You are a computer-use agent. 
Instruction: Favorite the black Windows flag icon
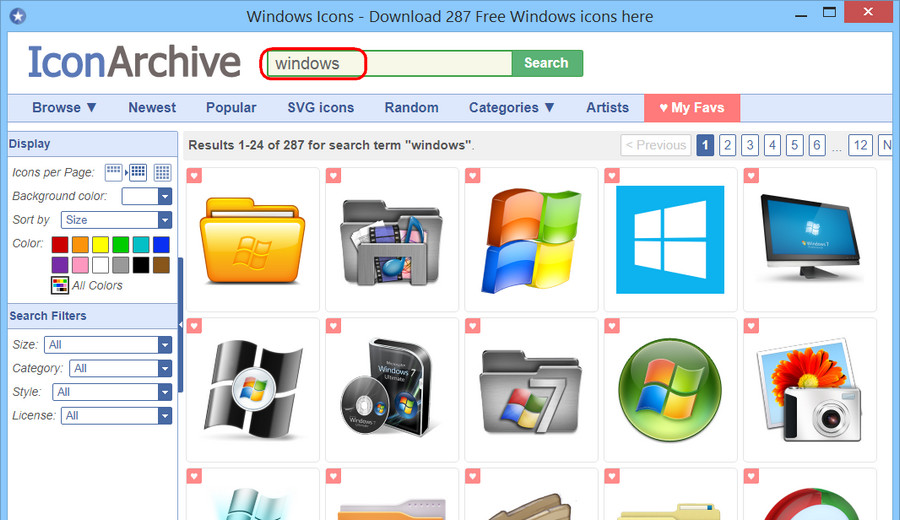click(x=194, y=326)
